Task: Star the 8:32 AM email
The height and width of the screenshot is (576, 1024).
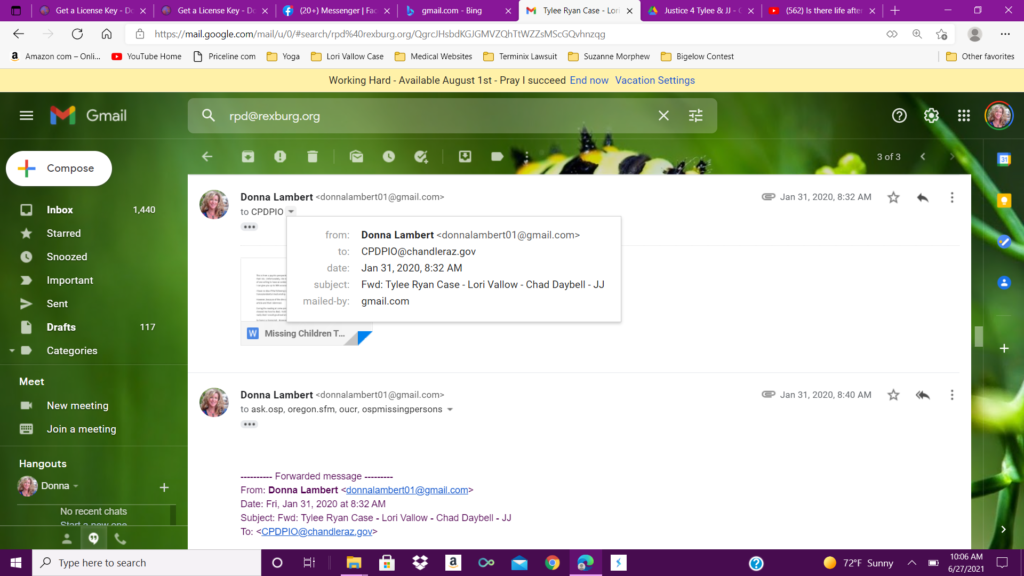Action: (893, 197)
